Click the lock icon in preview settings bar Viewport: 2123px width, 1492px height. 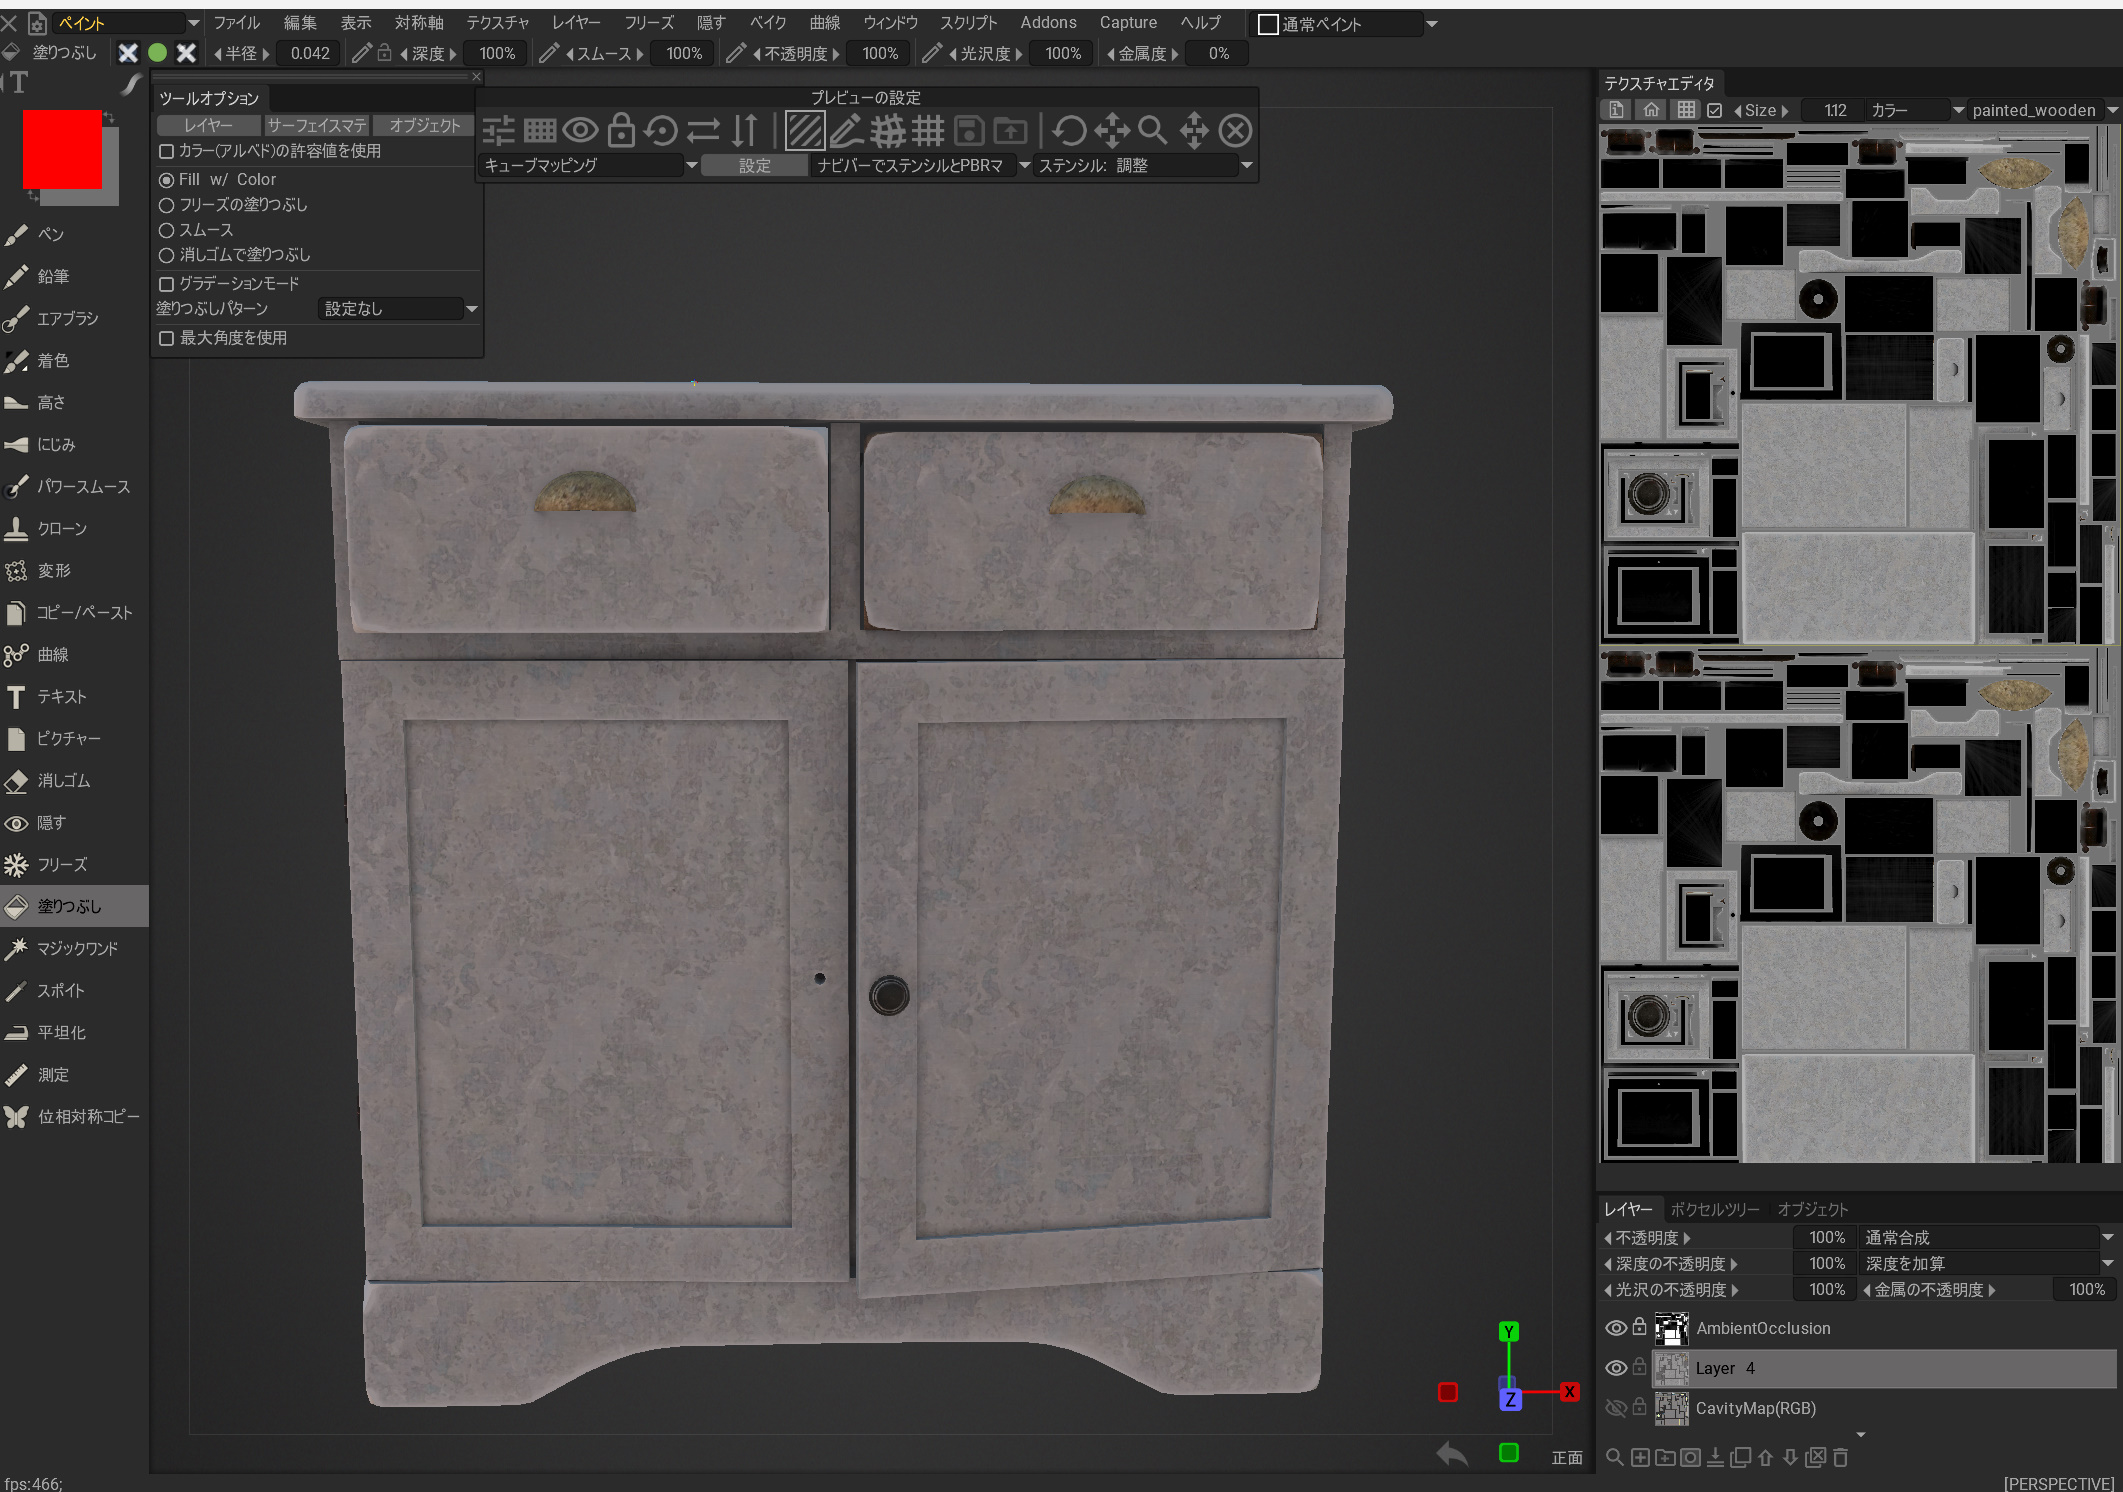point(621,130)
